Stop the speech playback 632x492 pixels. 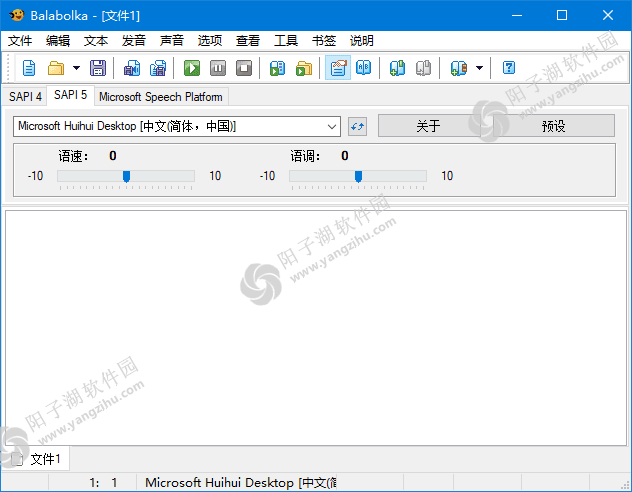(244, 68)
